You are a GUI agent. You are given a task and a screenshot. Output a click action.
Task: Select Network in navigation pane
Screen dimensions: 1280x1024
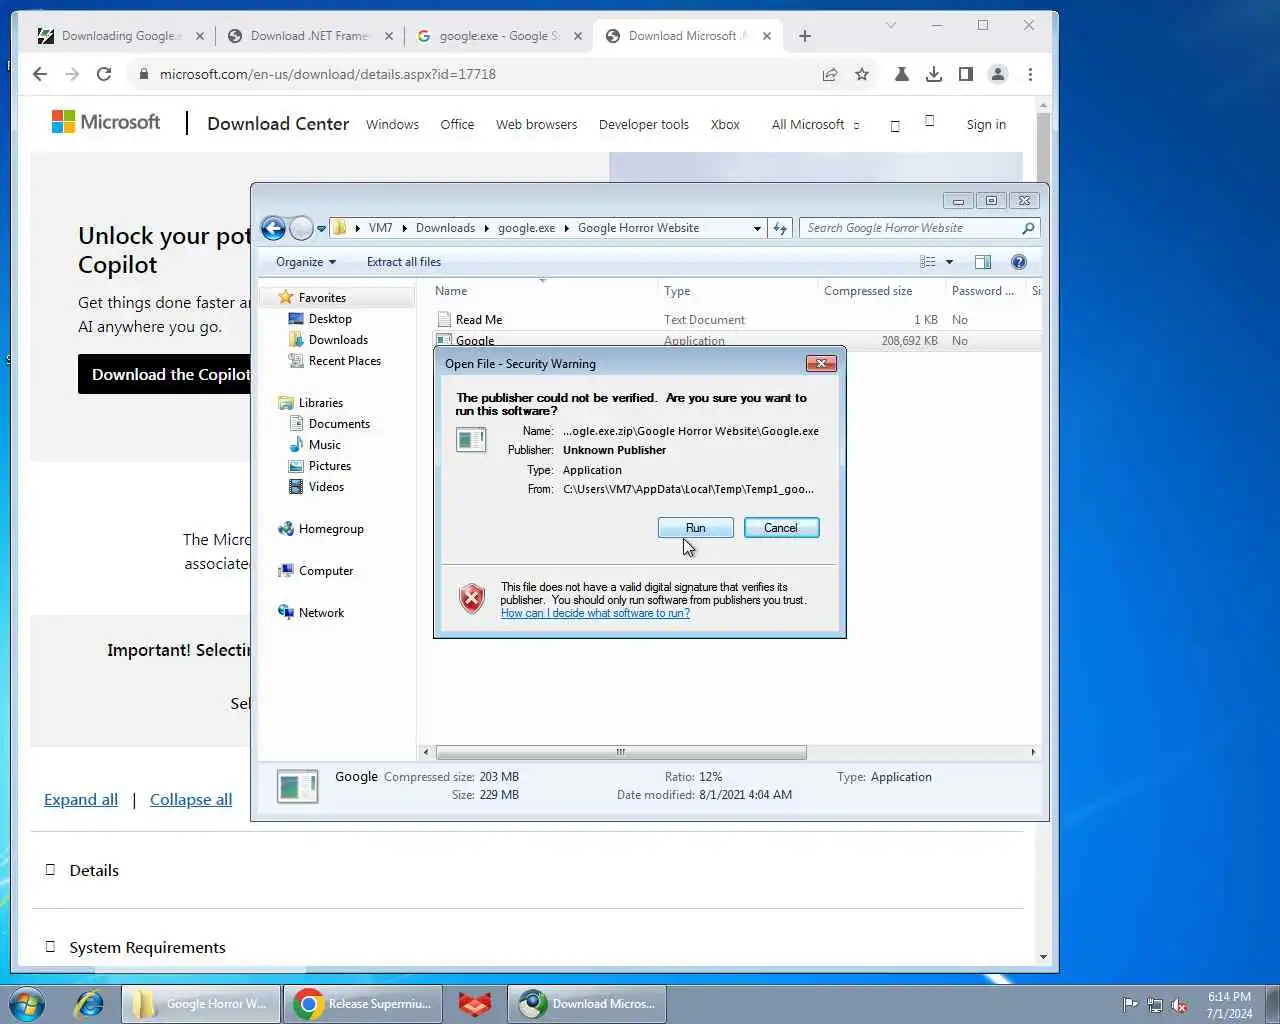[x=321, y=613]
